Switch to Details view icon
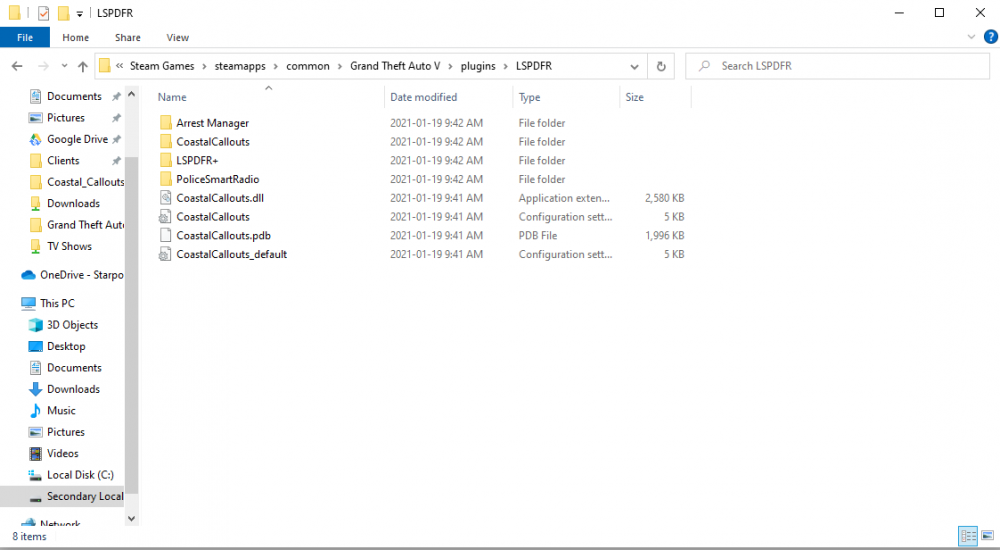This screenshot has width=1000, height=550. pos(968,536)
